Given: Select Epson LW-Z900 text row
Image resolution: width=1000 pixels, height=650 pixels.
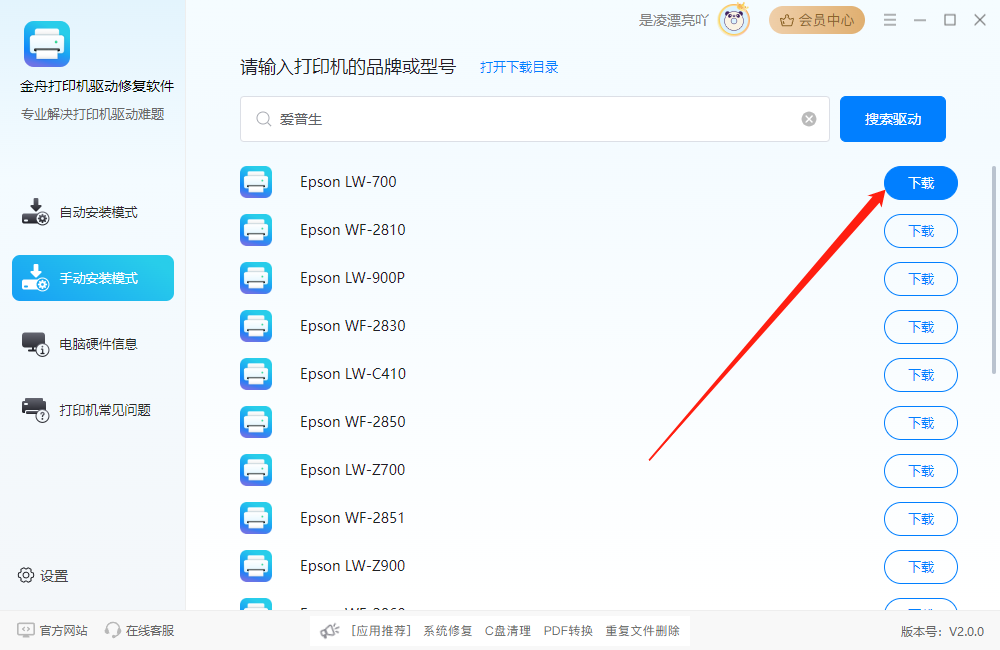Looking at the screenshot, I should [x=353, y=566].
